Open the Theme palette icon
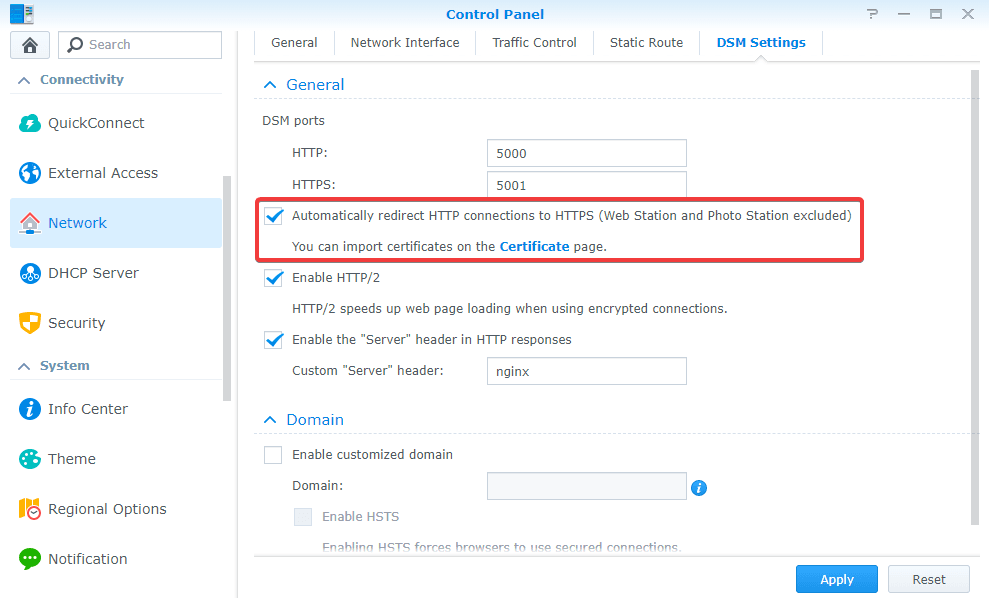The width and height of the screenshot is (989, 598). pos(30,459)
